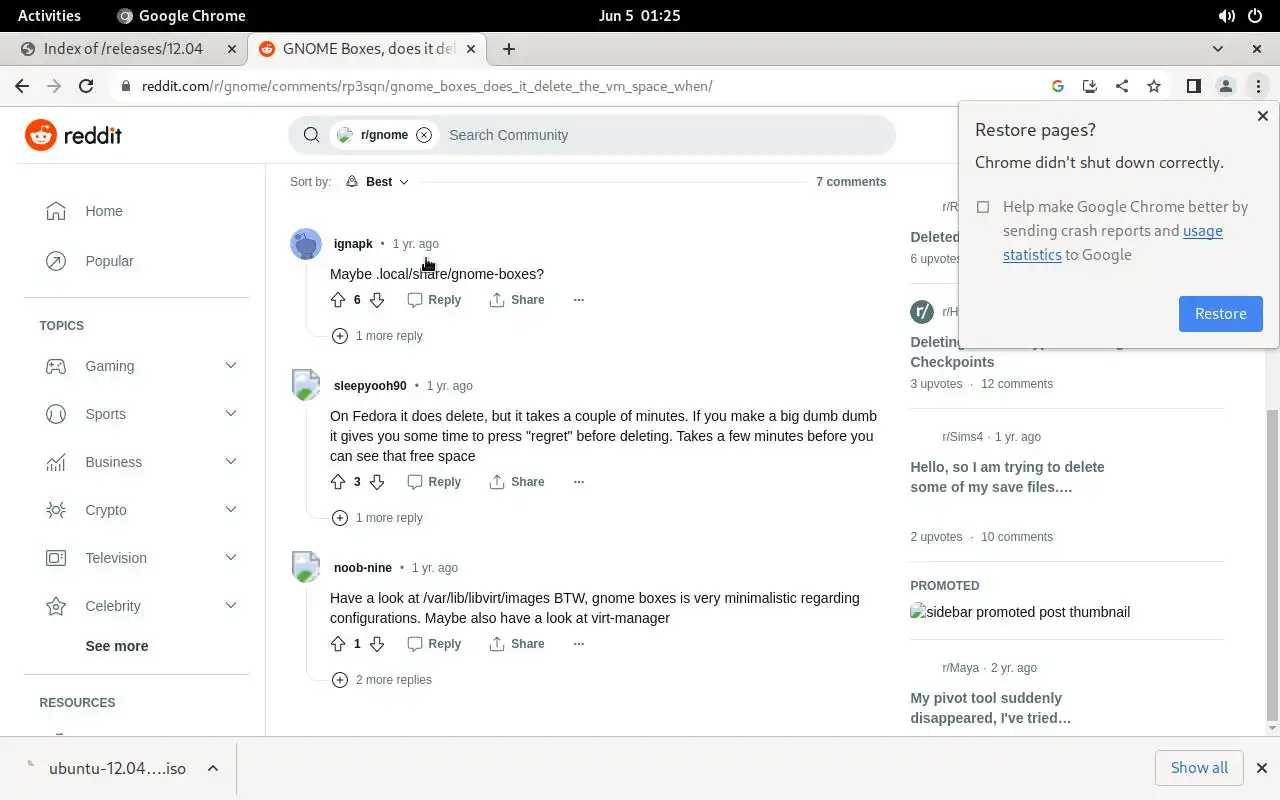This screenshot has width=1280, height=800.
Task: Expand 1 more reply under ignapk
Action: pos(377,336)
